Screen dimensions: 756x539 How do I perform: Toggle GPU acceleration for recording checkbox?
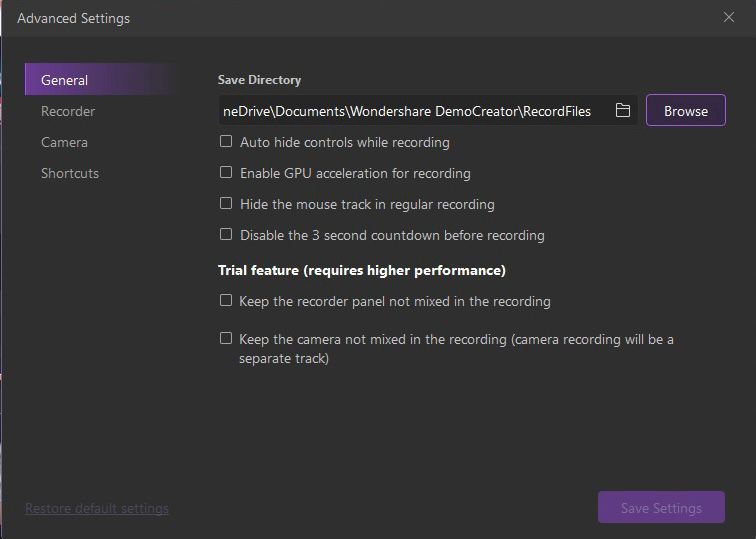(226, 173)
